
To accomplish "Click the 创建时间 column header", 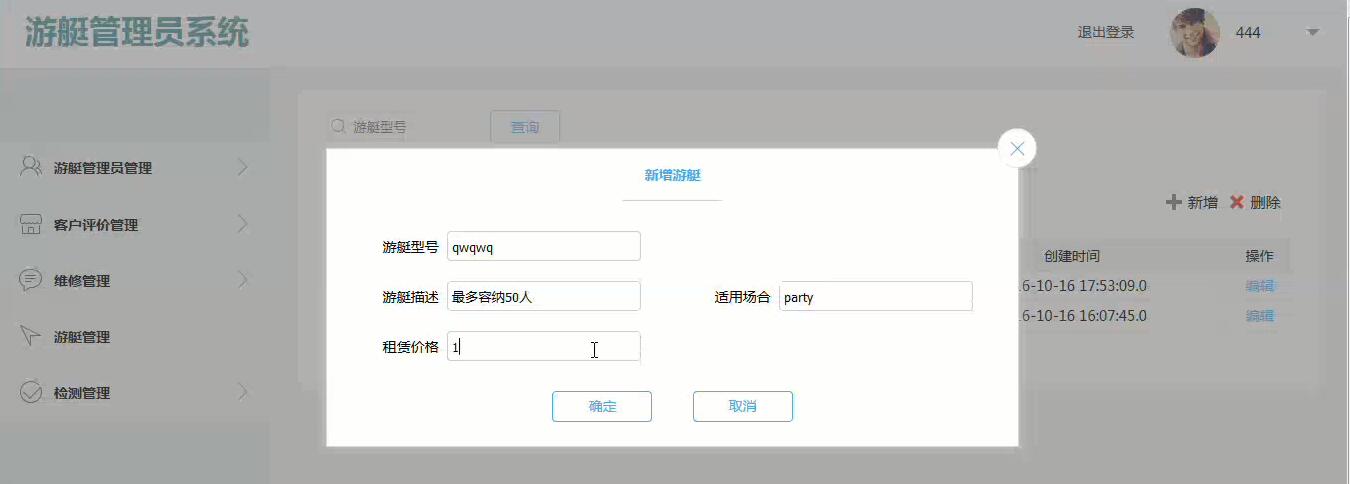I will (x=1072, y=256).
